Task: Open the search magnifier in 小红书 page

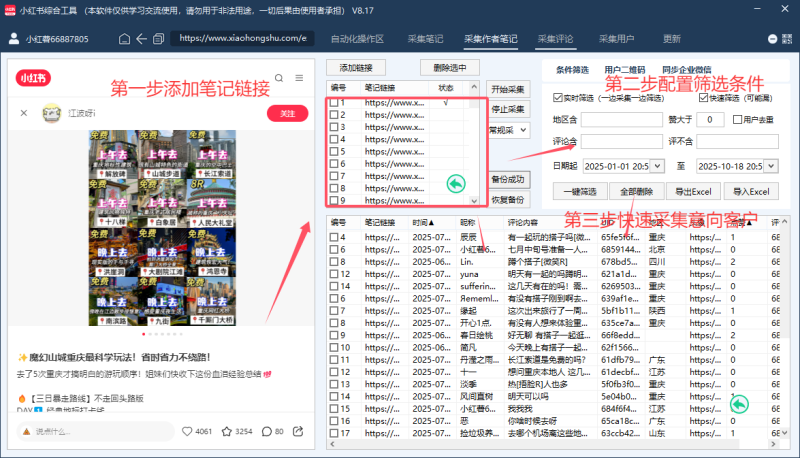Action: click(x=279, y=78)
